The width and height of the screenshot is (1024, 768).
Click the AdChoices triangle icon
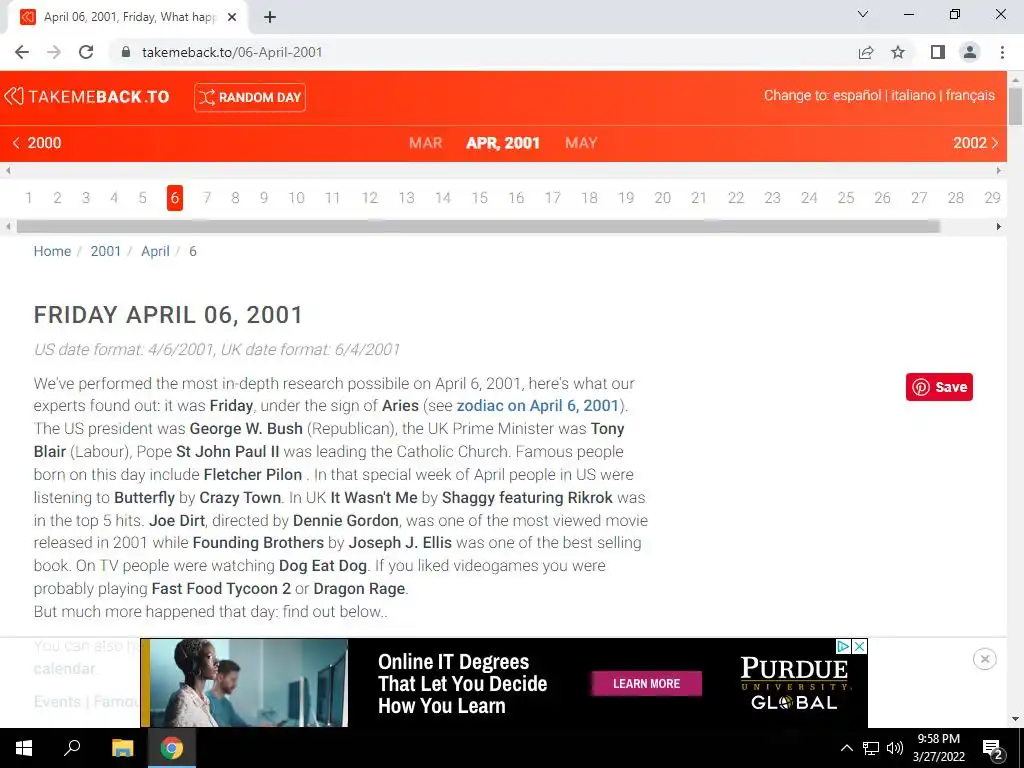[x=843, y=646]
